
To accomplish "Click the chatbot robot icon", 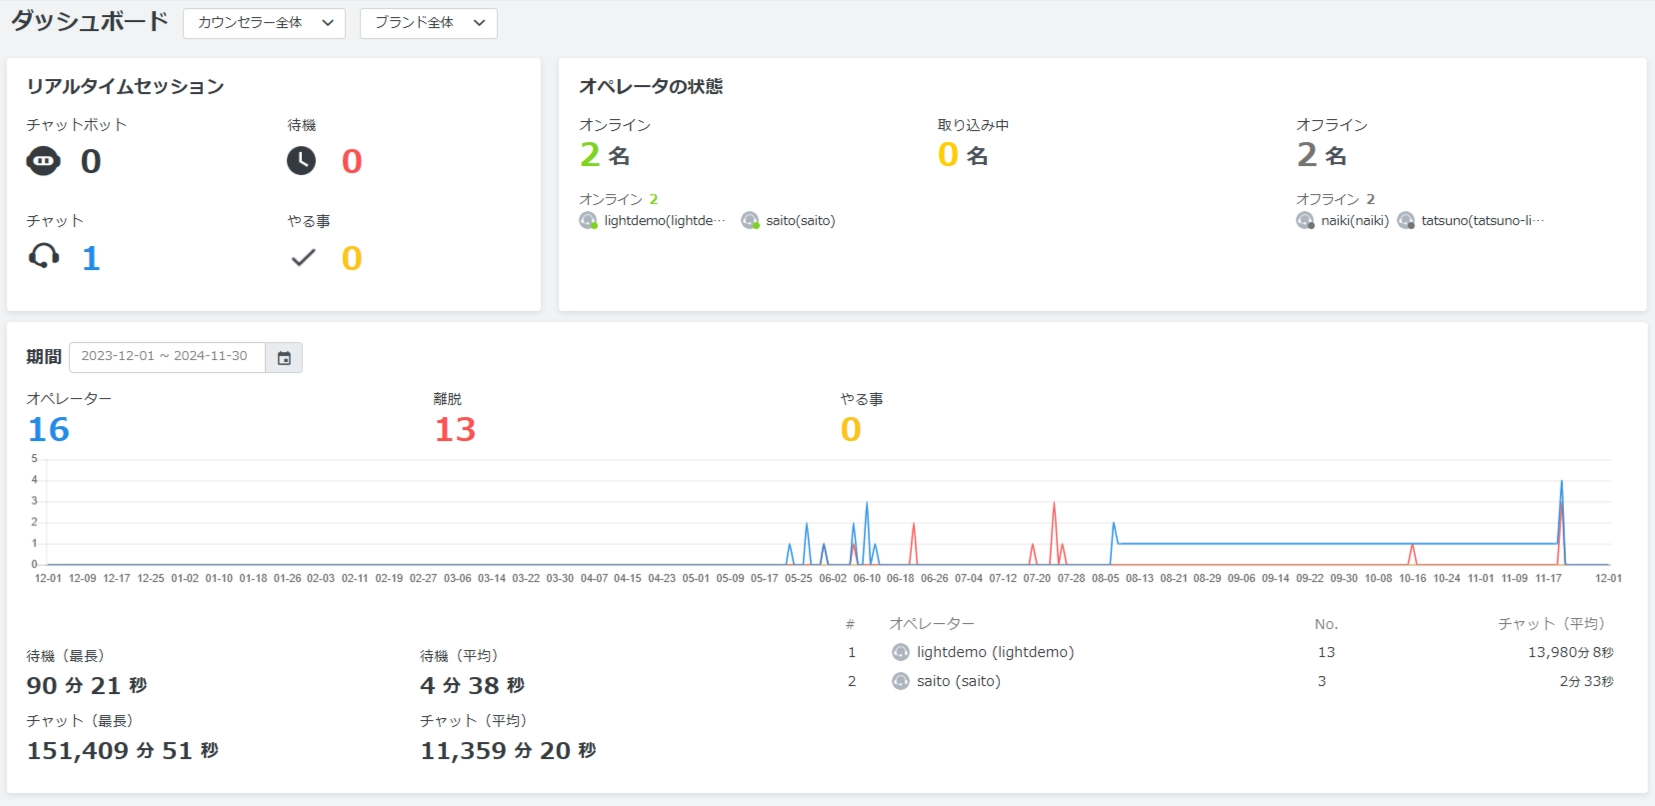I will (x=43, y=161).
